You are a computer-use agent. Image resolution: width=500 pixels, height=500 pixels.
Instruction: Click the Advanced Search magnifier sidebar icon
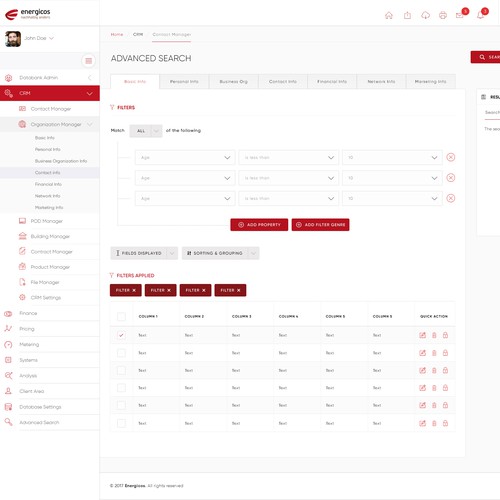pos(8,422)
